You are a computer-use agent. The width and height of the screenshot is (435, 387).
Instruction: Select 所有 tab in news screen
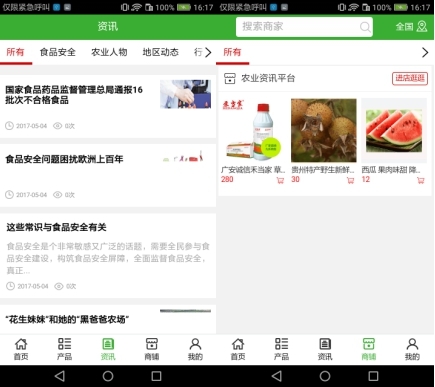pos(15,52)
